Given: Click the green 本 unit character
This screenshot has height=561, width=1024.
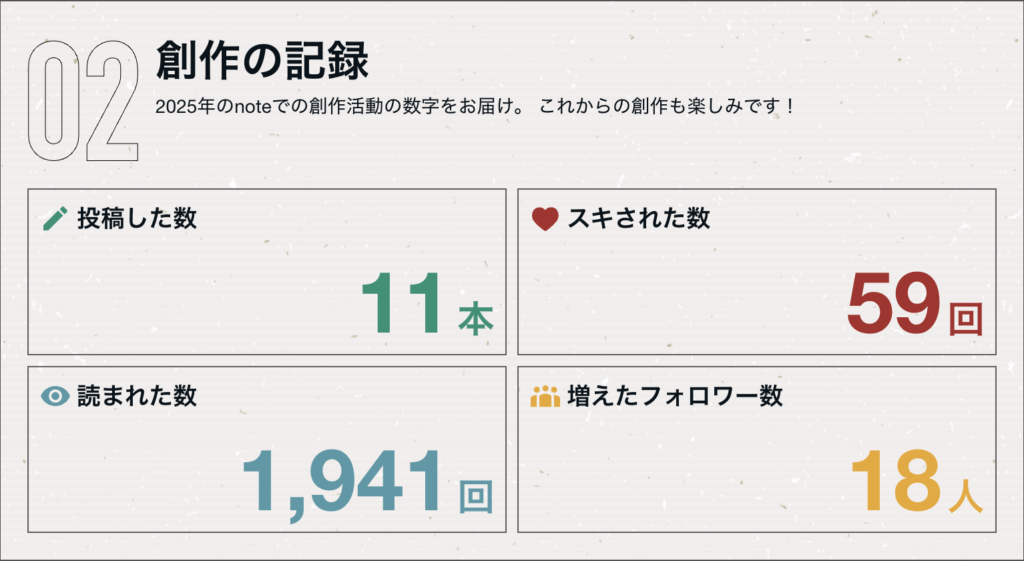Looking at the screenshot, I should 475,319.
